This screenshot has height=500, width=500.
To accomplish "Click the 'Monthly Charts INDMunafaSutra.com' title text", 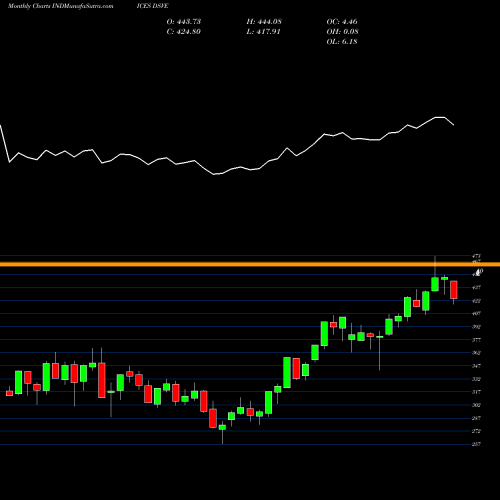I will (60, 6).
